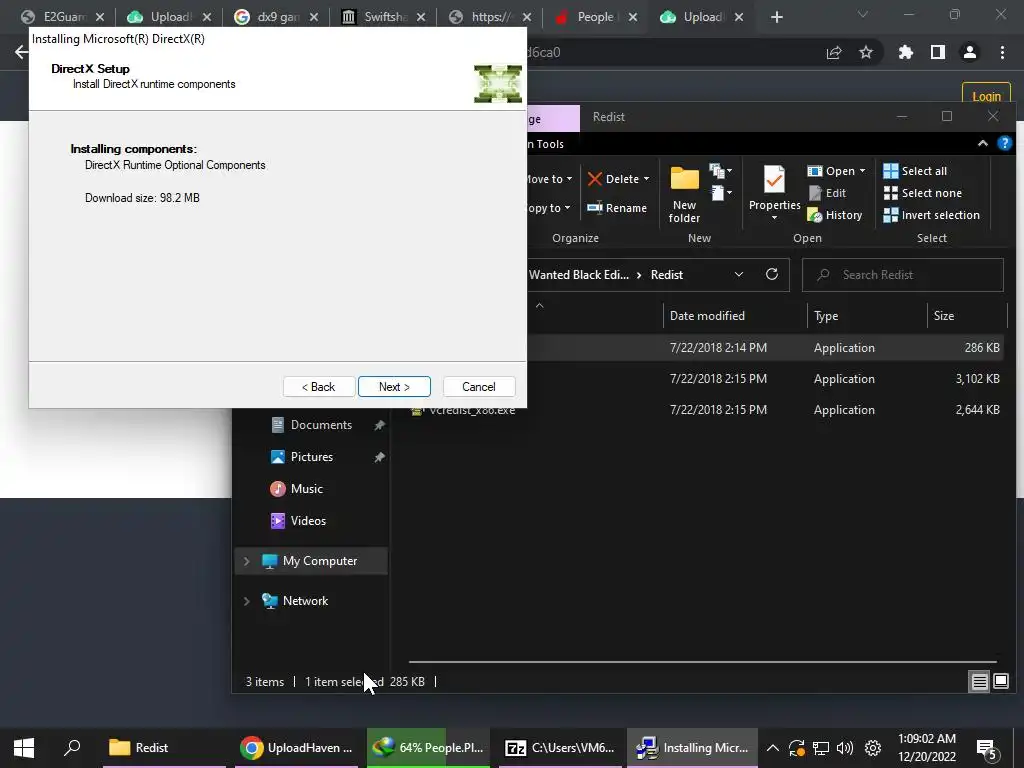The height and width of the screenshot is (768, 1024).
Task: Click Invert selection in the ribbon
Action: tap(931, 215)
